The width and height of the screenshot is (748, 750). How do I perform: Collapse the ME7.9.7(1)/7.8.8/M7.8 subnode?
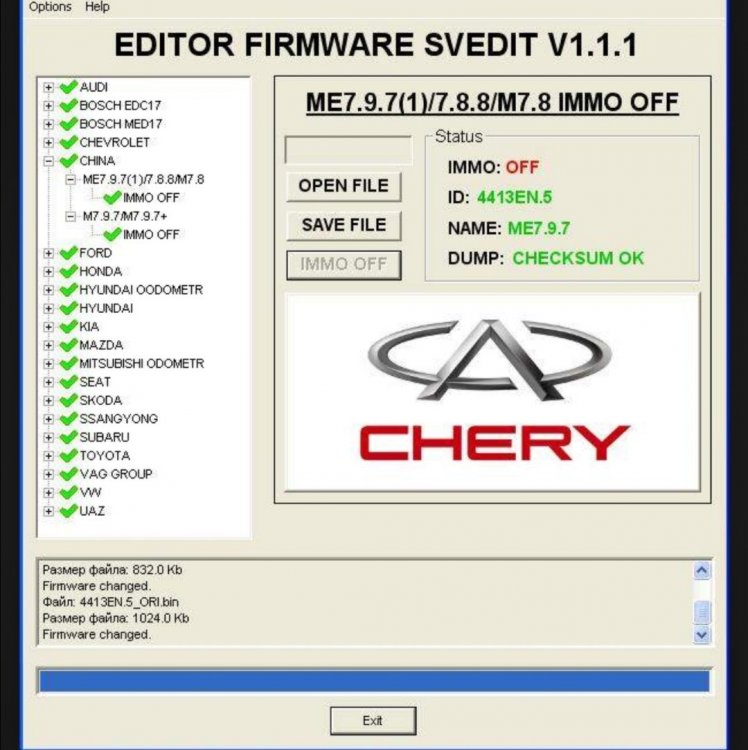coord(71,179)
